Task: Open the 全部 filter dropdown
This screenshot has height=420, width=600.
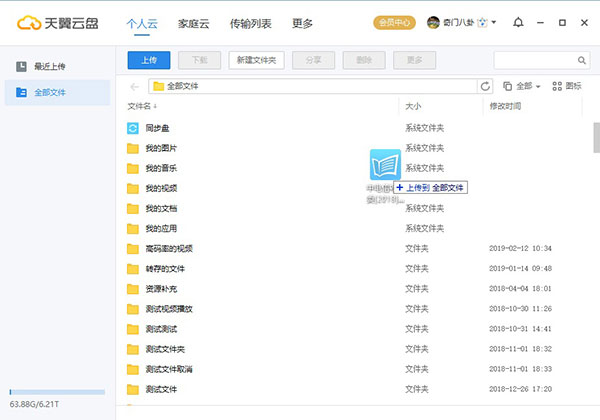Action: coord(523,86)
